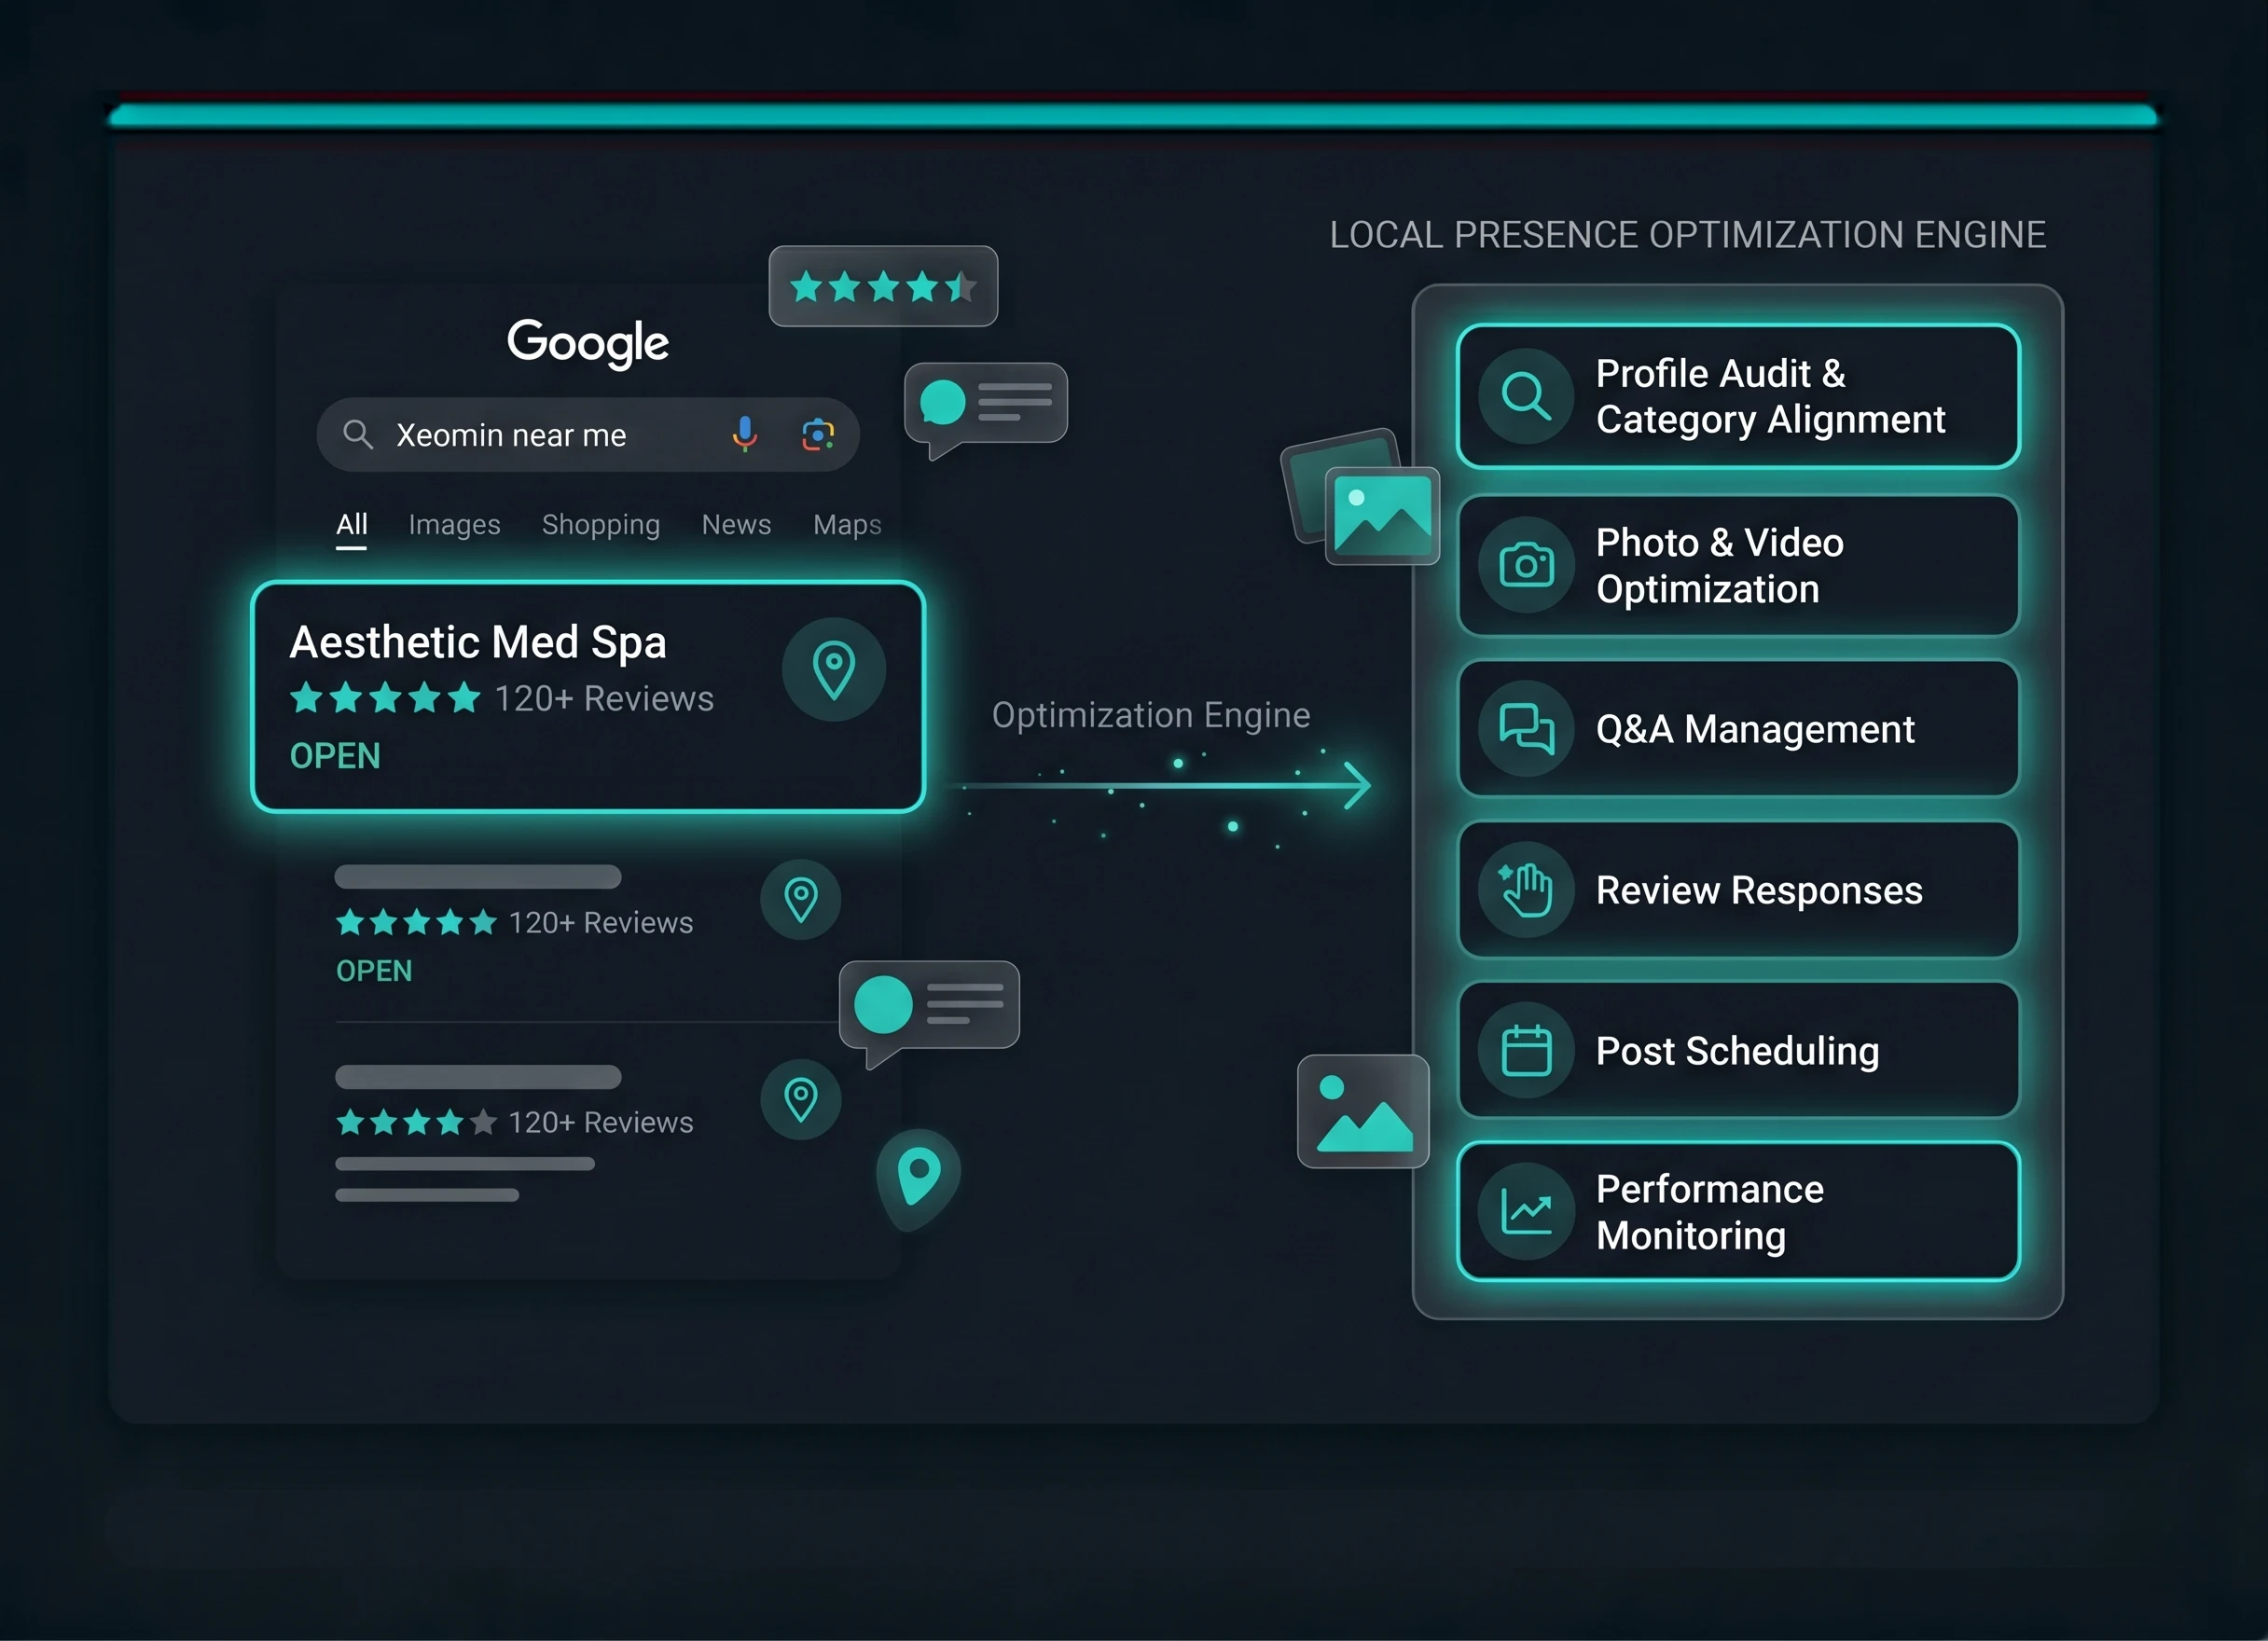Viewport: 2268px width, 1641px height.
Task: Switch to the Images tab
Action: point(454,524)
